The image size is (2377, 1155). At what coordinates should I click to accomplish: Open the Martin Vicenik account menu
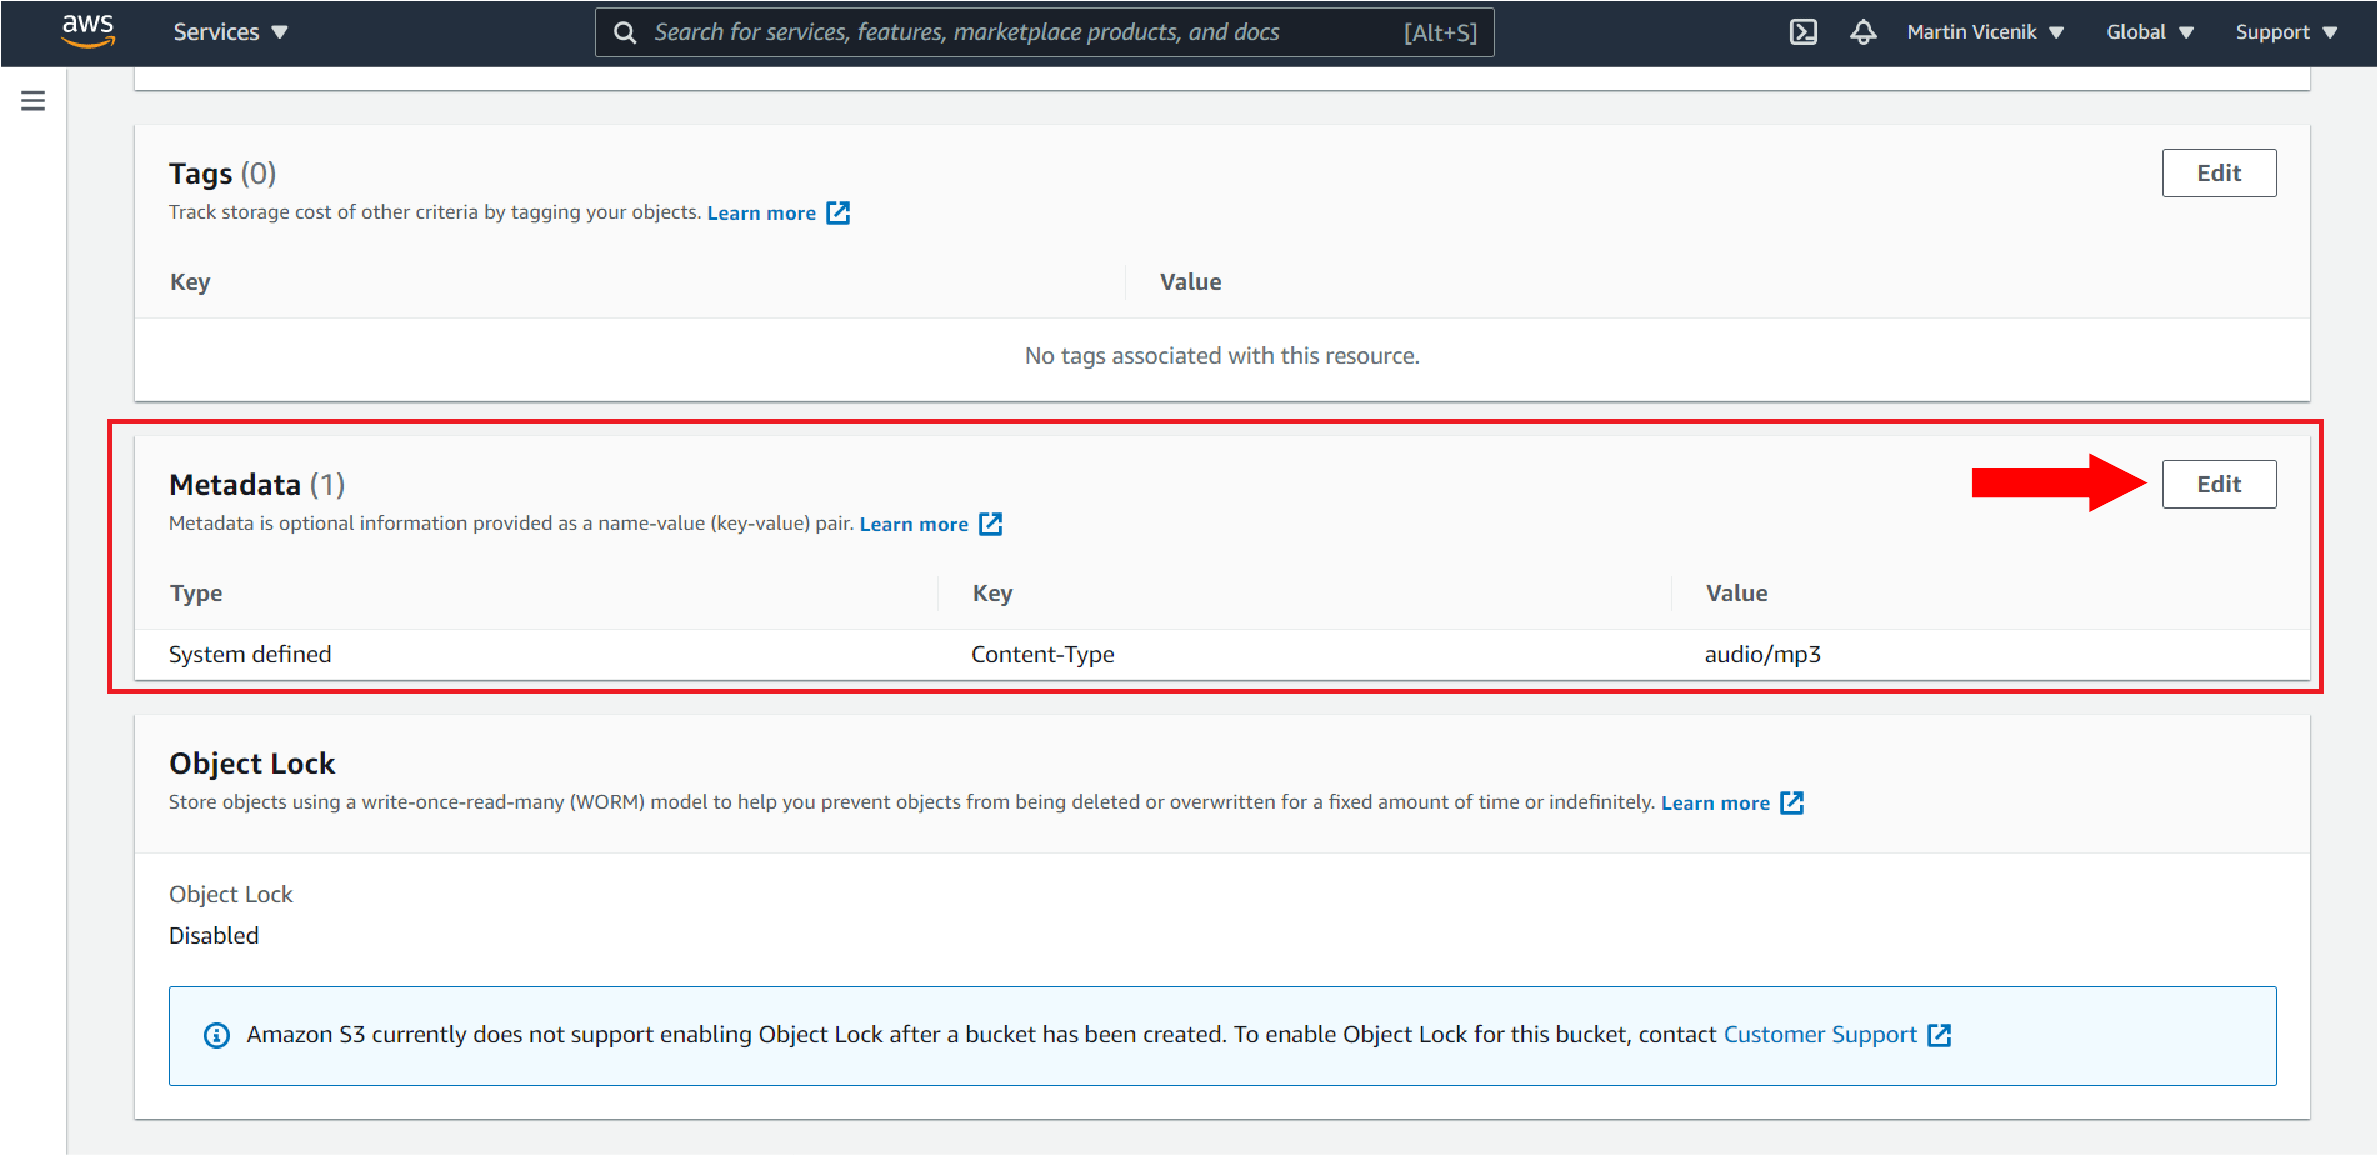[x=1984, y=31]
